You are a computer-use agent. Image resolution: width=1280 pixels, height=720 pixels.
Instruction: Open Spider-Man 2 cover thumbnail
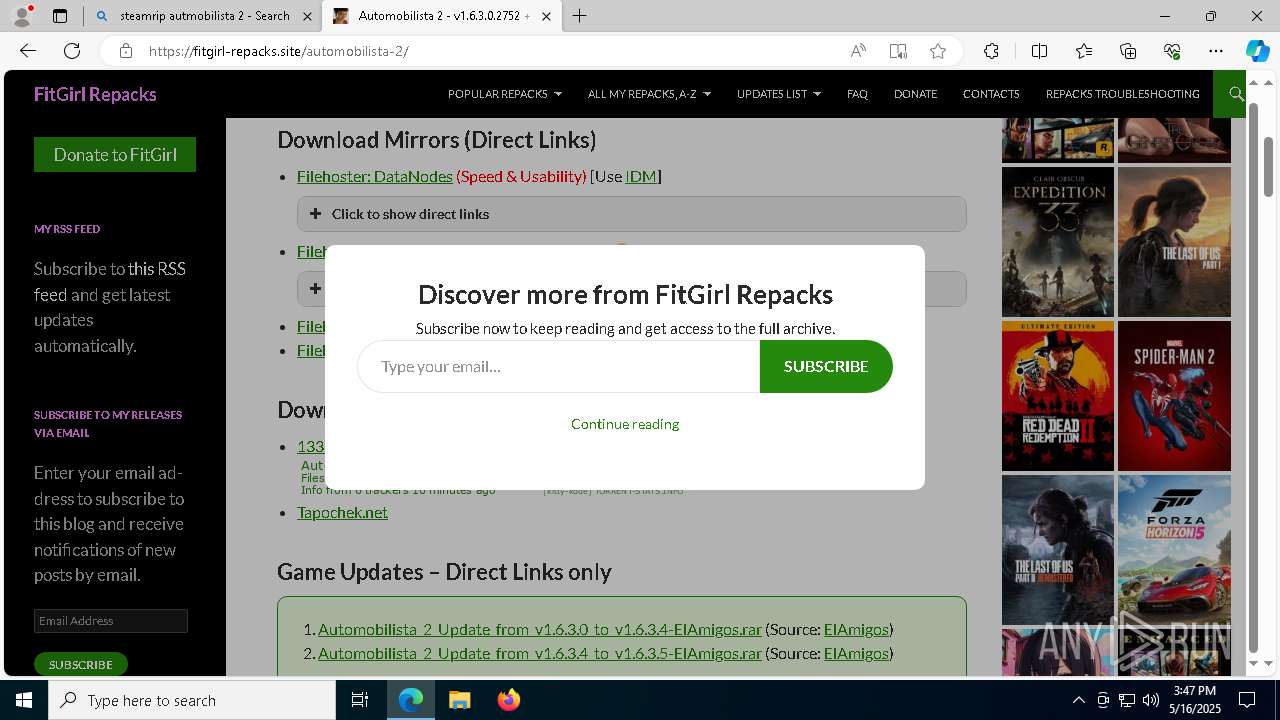pyautogui.click(x=1174, y=396)
